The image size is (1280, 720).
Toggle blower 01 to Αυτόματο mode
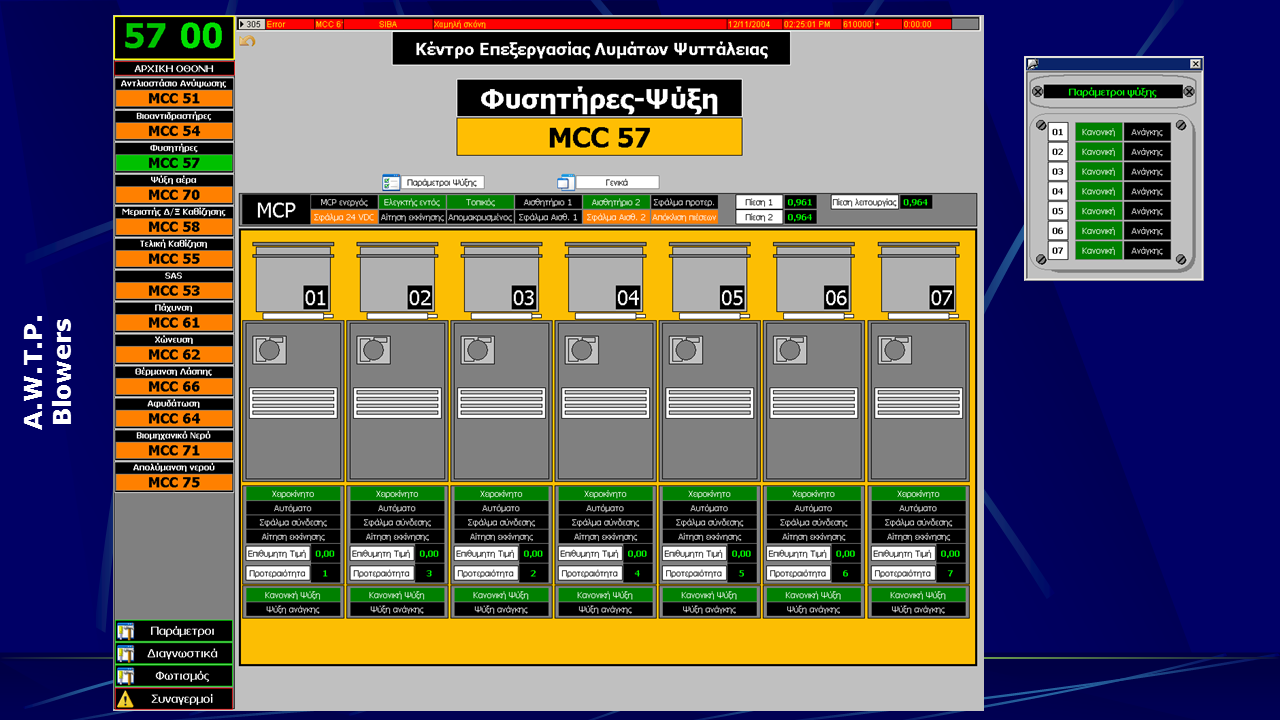coord(293,508)
